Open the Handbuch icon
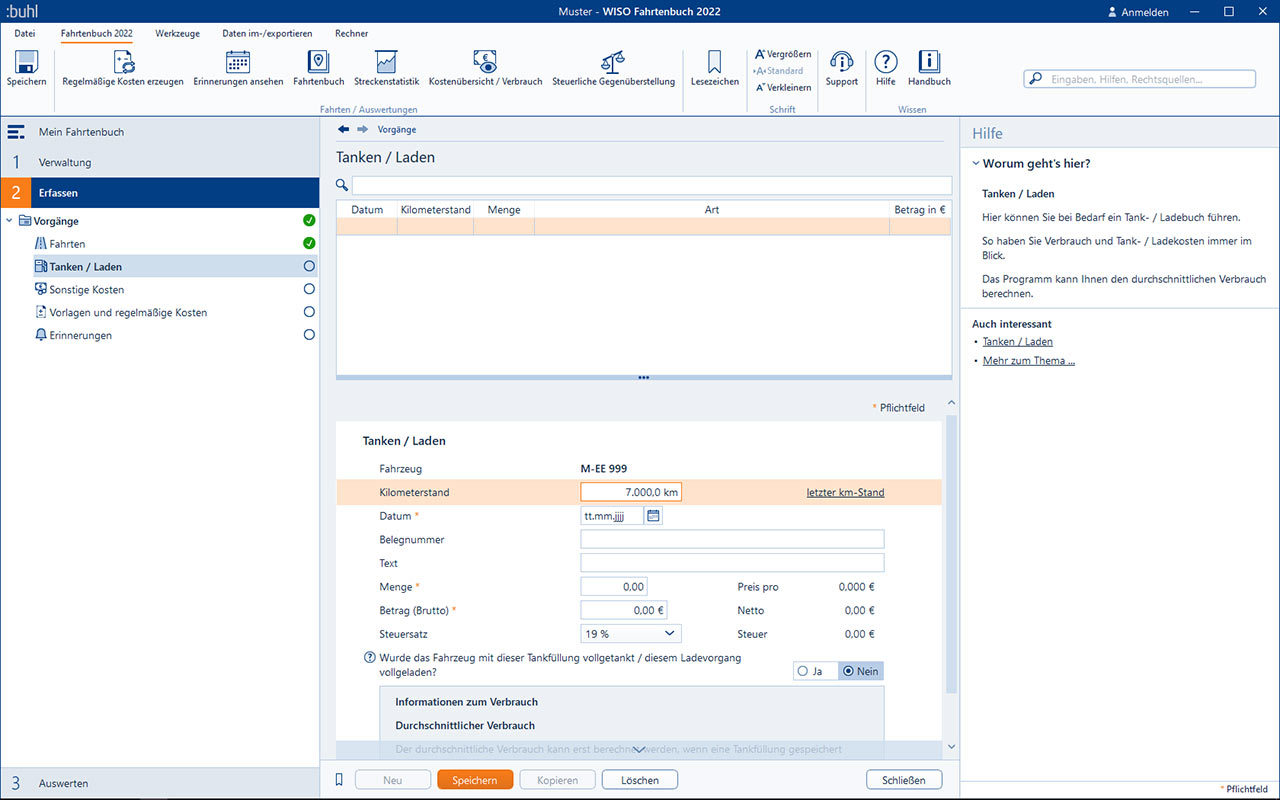Screen dimensions: 1280x800 click(x=929, y=62)
